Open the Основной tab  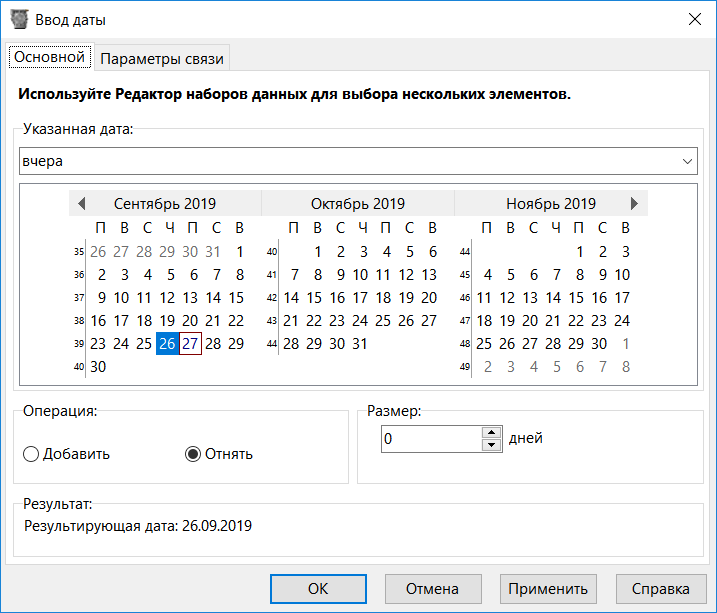coord(49,57)
